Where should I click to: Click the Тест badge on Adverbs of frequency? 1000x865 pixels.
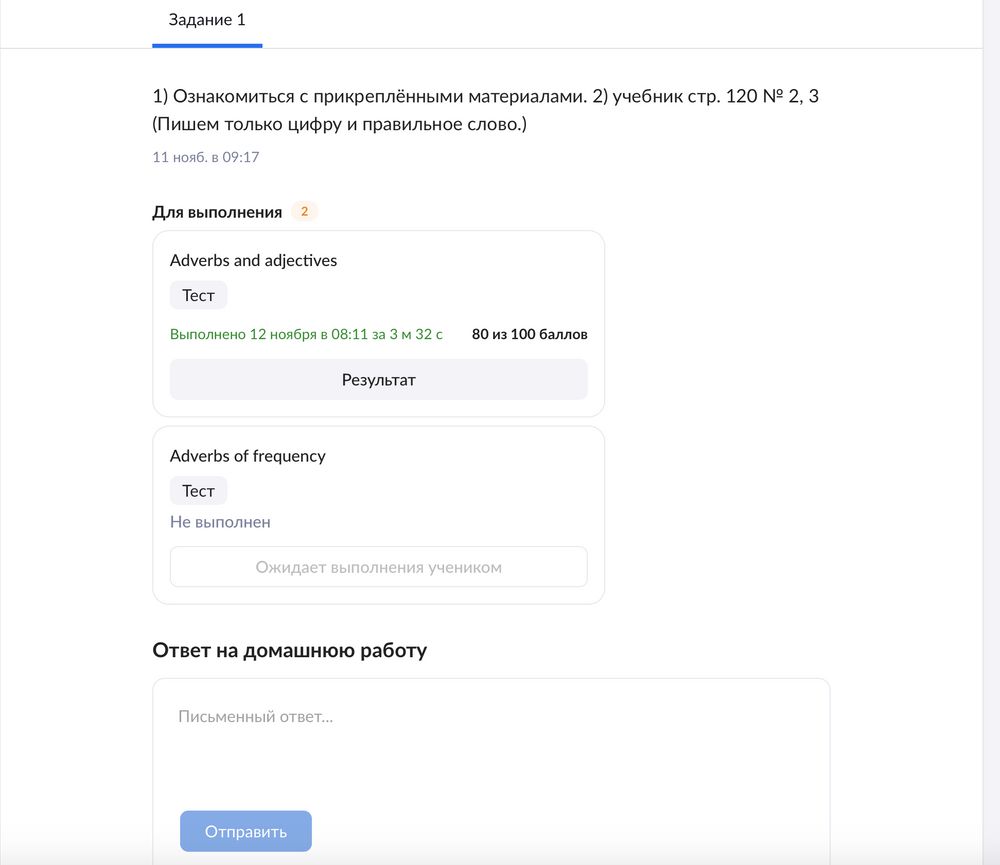coord(198,490)
